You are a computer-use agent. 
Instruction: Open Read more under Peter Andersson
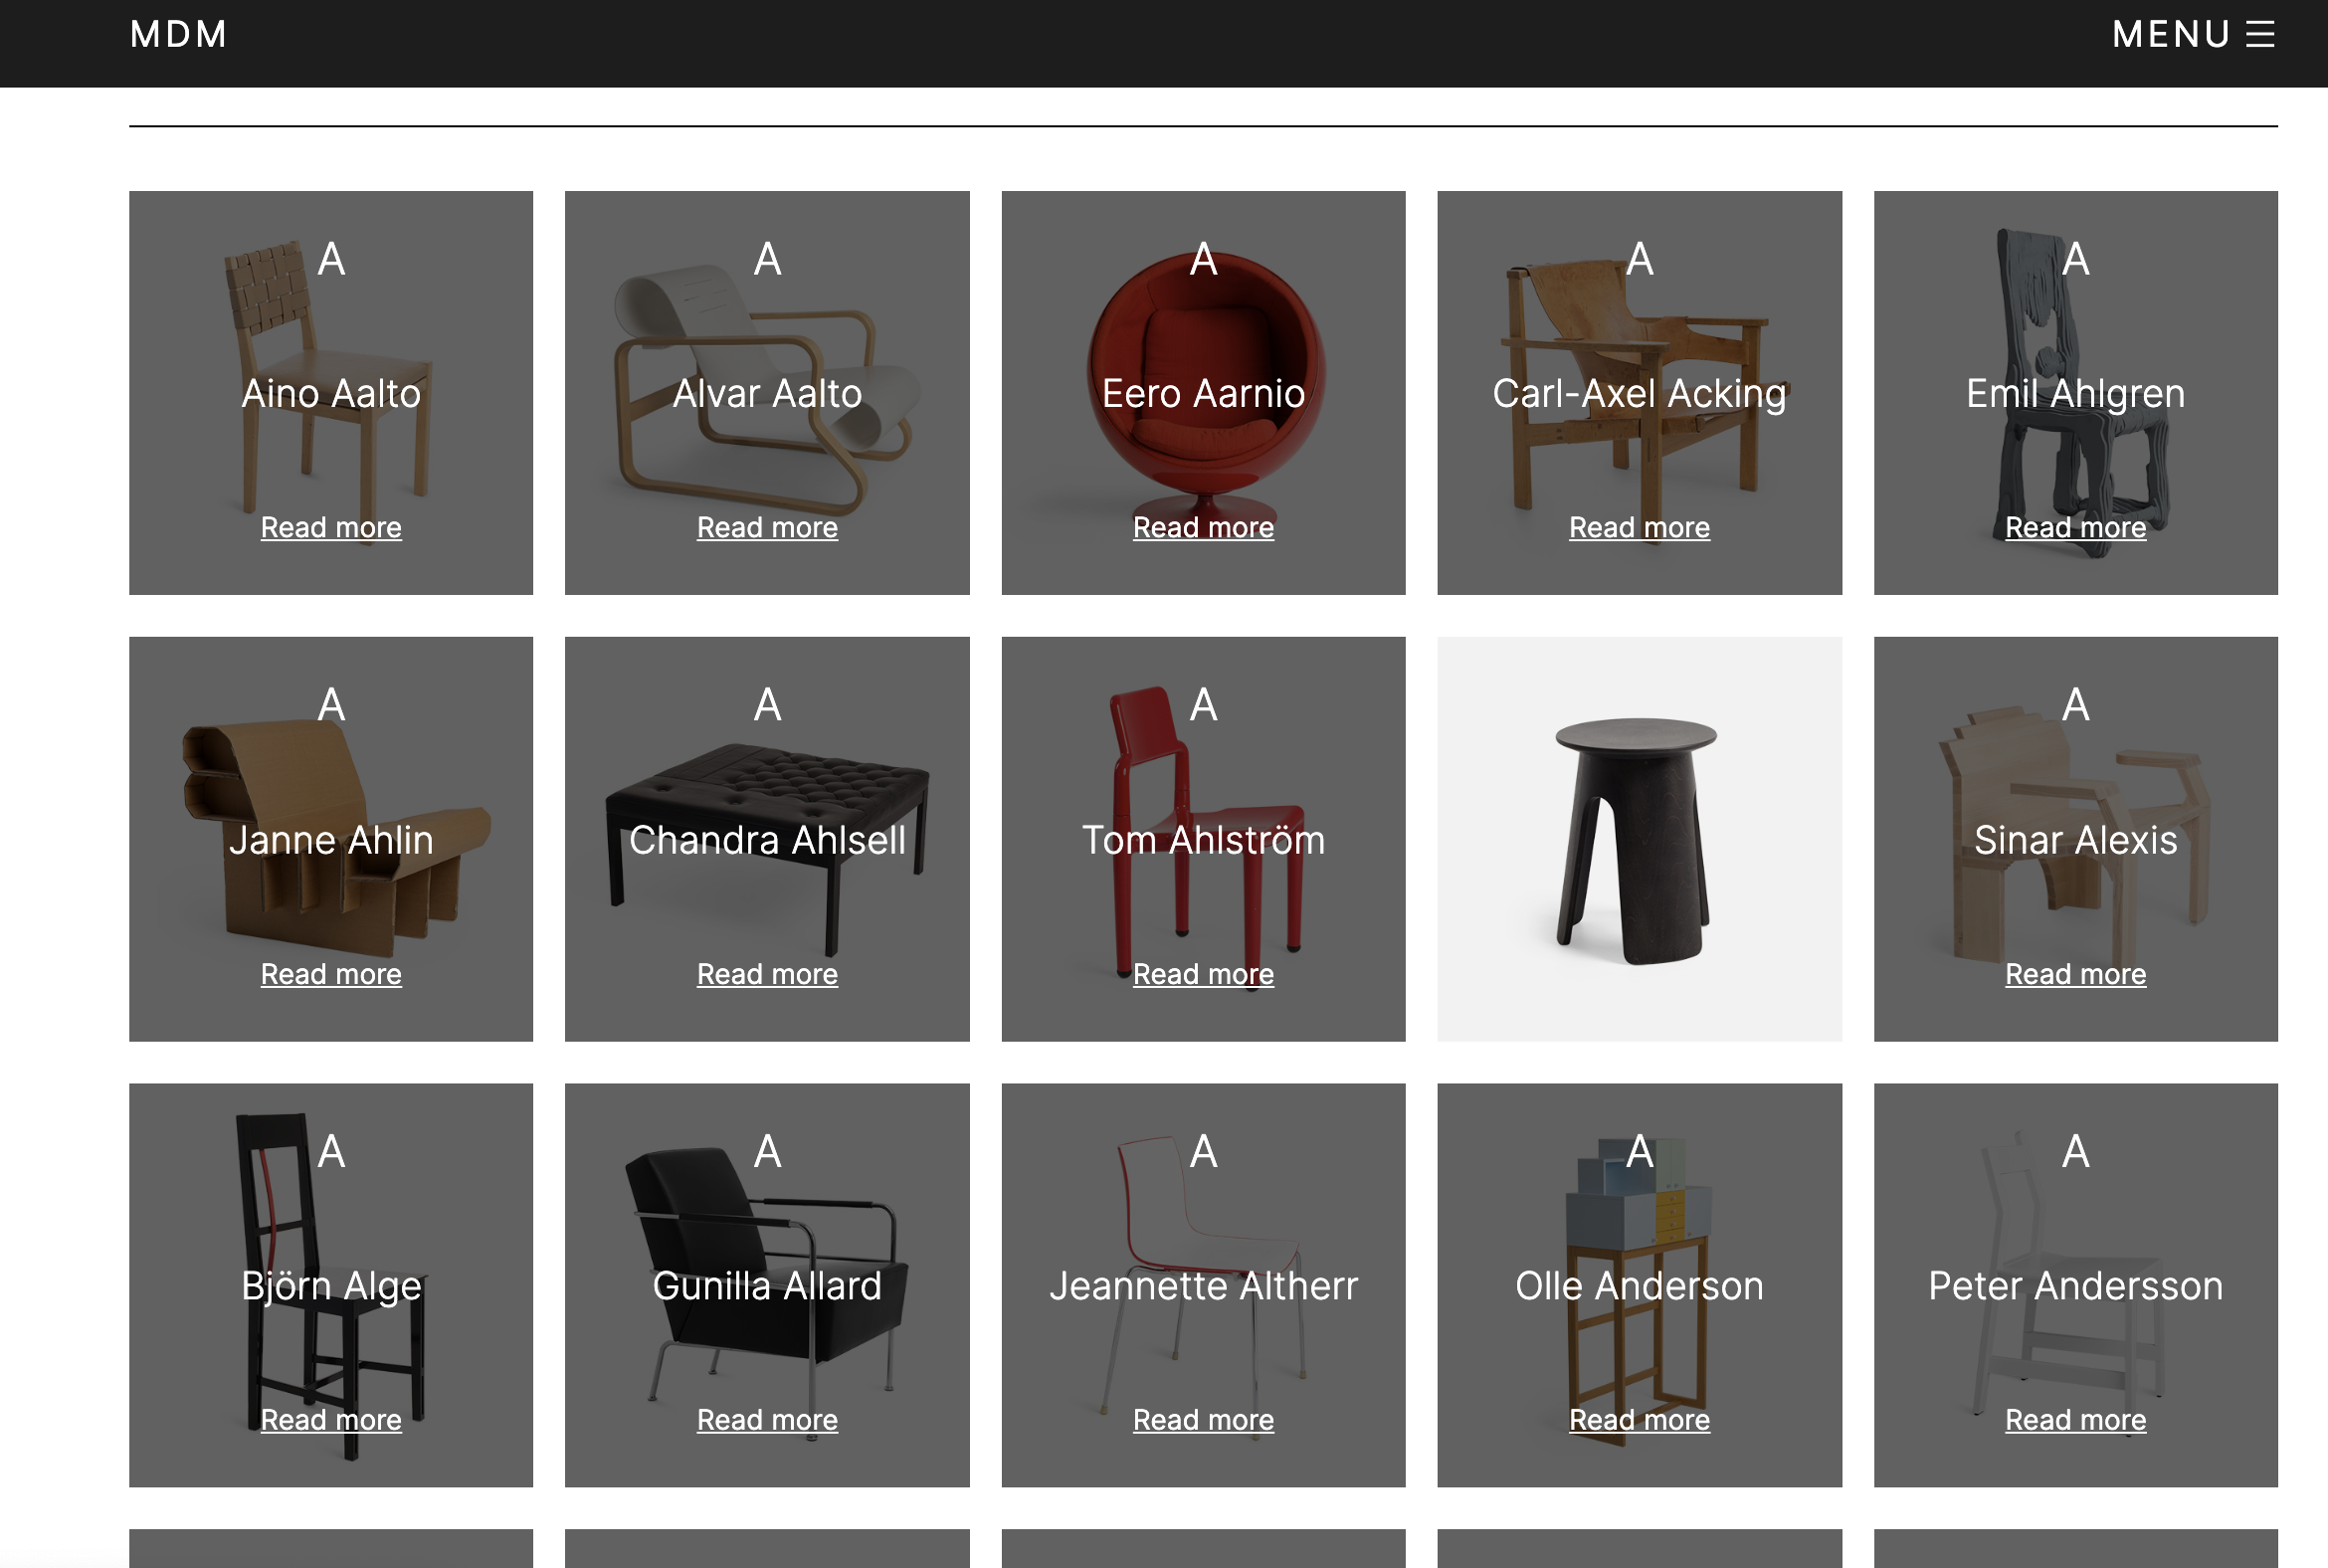click(2075, 1419)
